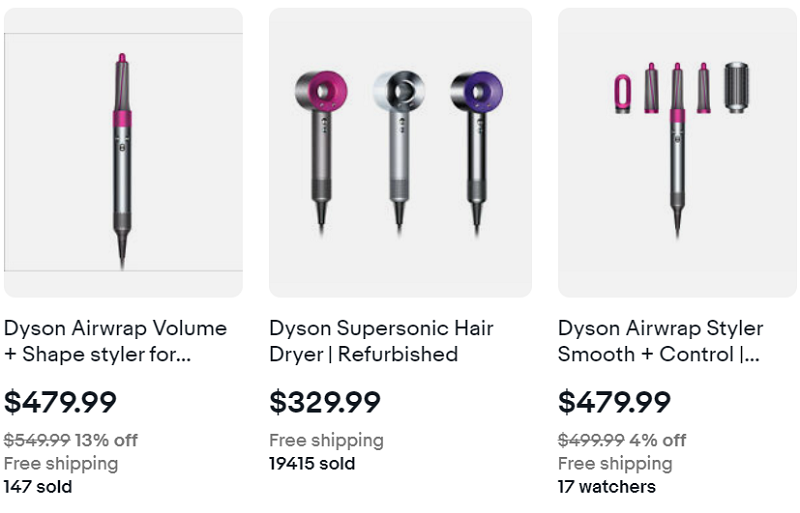Click the 4% off discount label
The width and height of the screenshot is (800, 513).
(658, 440)
